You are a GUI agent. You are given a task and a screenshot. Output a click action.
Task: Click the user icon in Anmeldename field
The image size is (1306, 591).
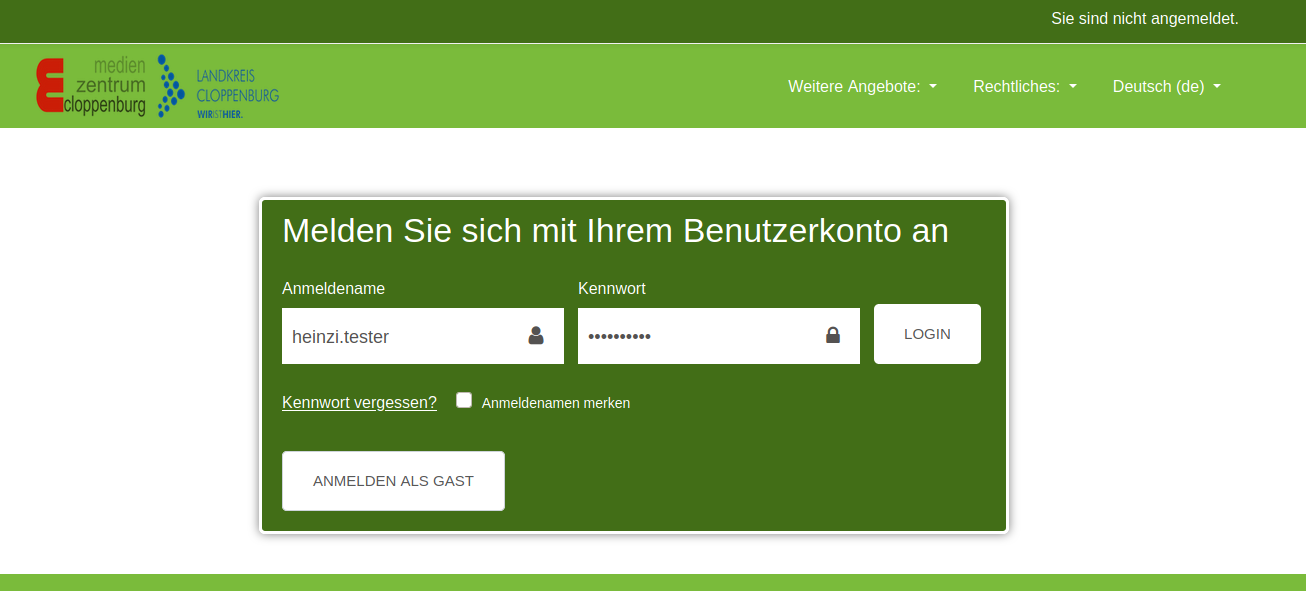pyautogui.click(x=536, y=336)
